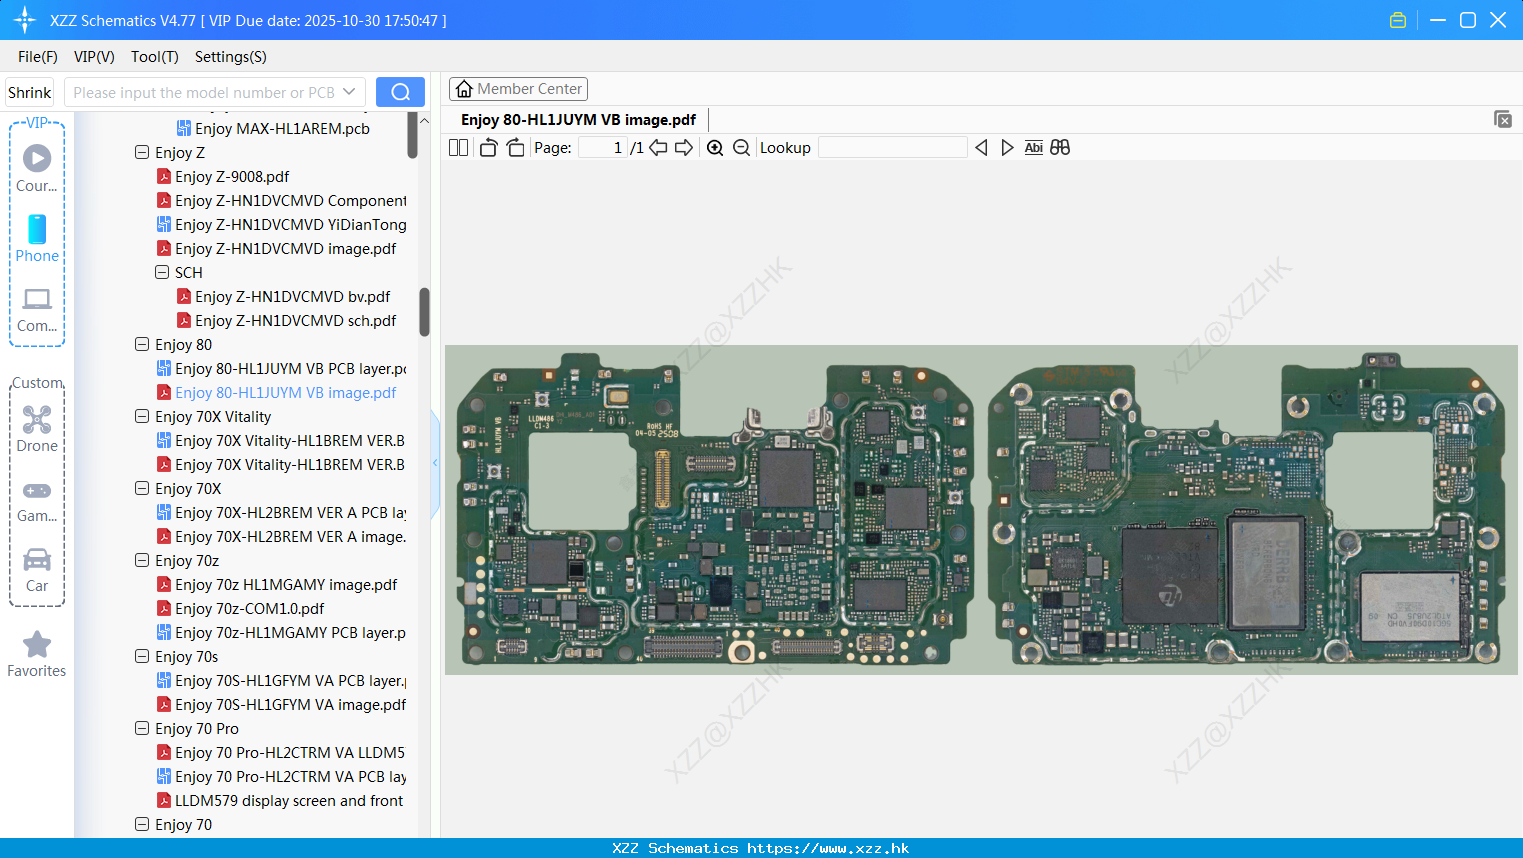Open Enjoy MAX-HL1AREM.pcb file
1523x858 pixels.
[x=273, y=129]
